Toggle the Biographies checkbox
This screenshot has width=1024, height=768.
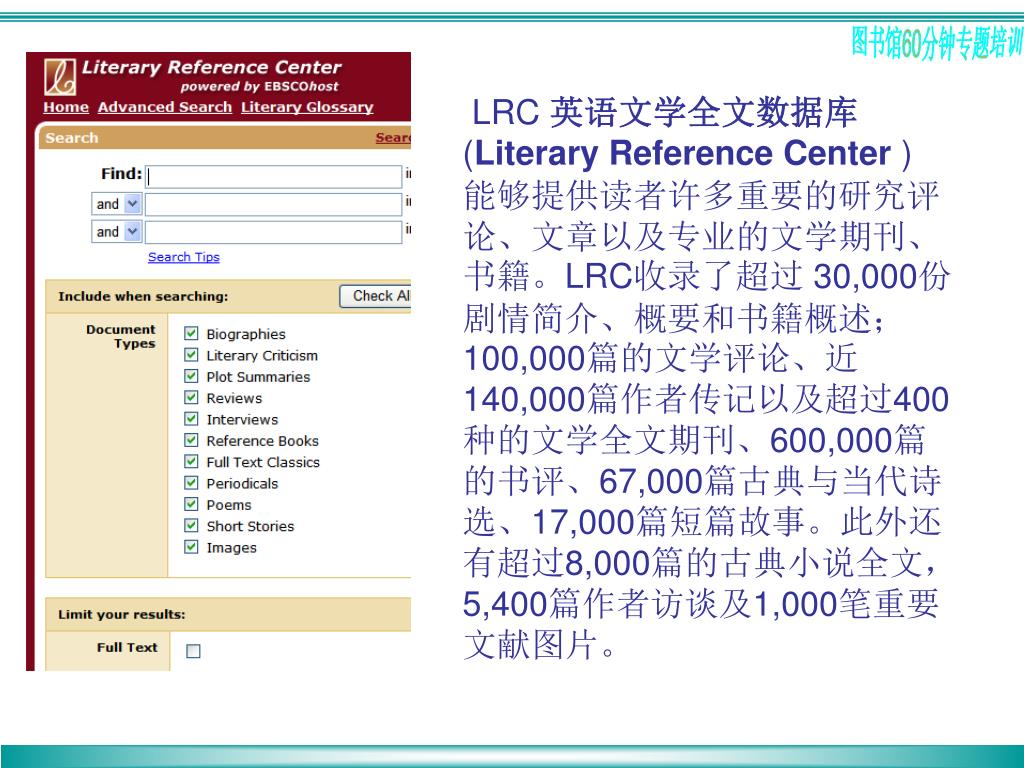191,334
